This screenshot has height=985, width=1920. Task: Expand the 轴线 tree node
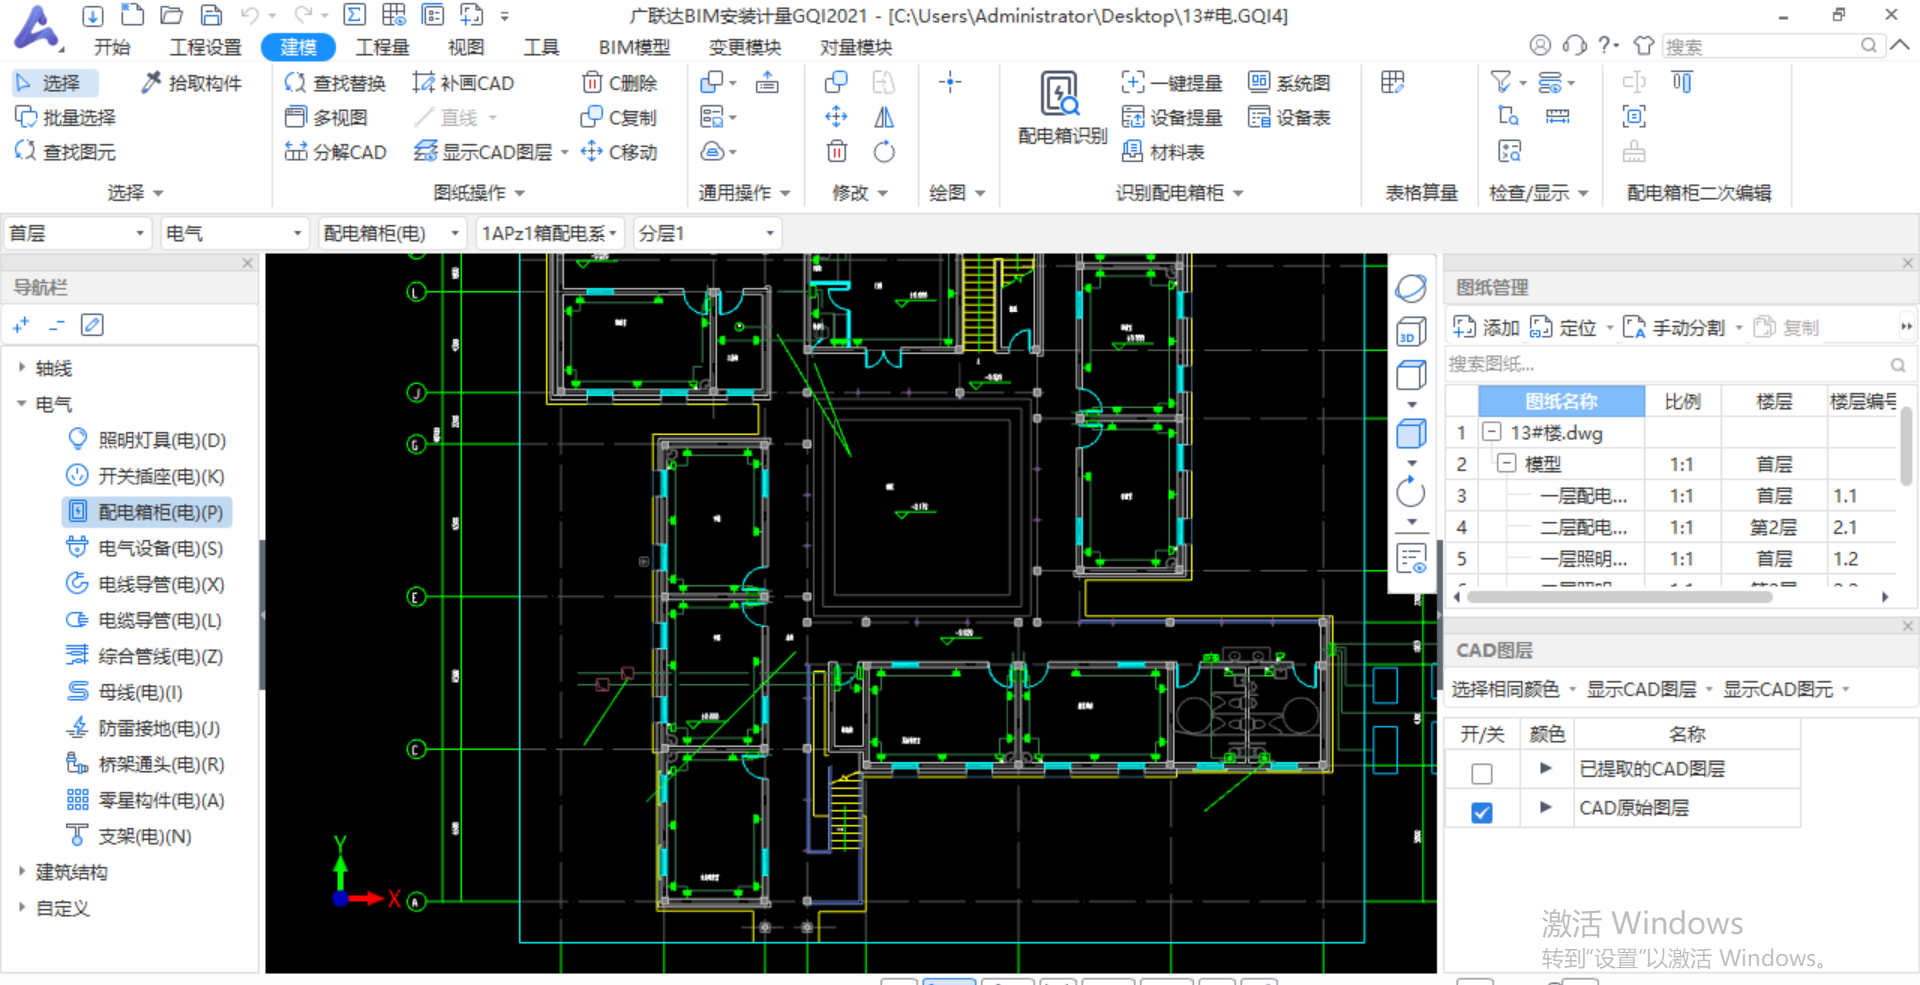(x=21, y=368)
